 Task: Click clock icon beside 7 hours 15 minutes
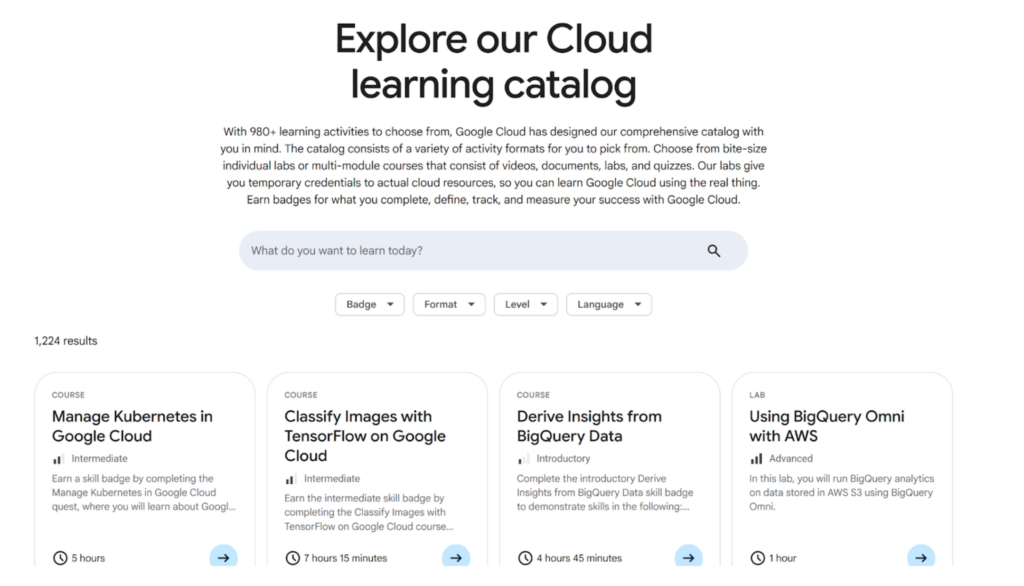293,558
